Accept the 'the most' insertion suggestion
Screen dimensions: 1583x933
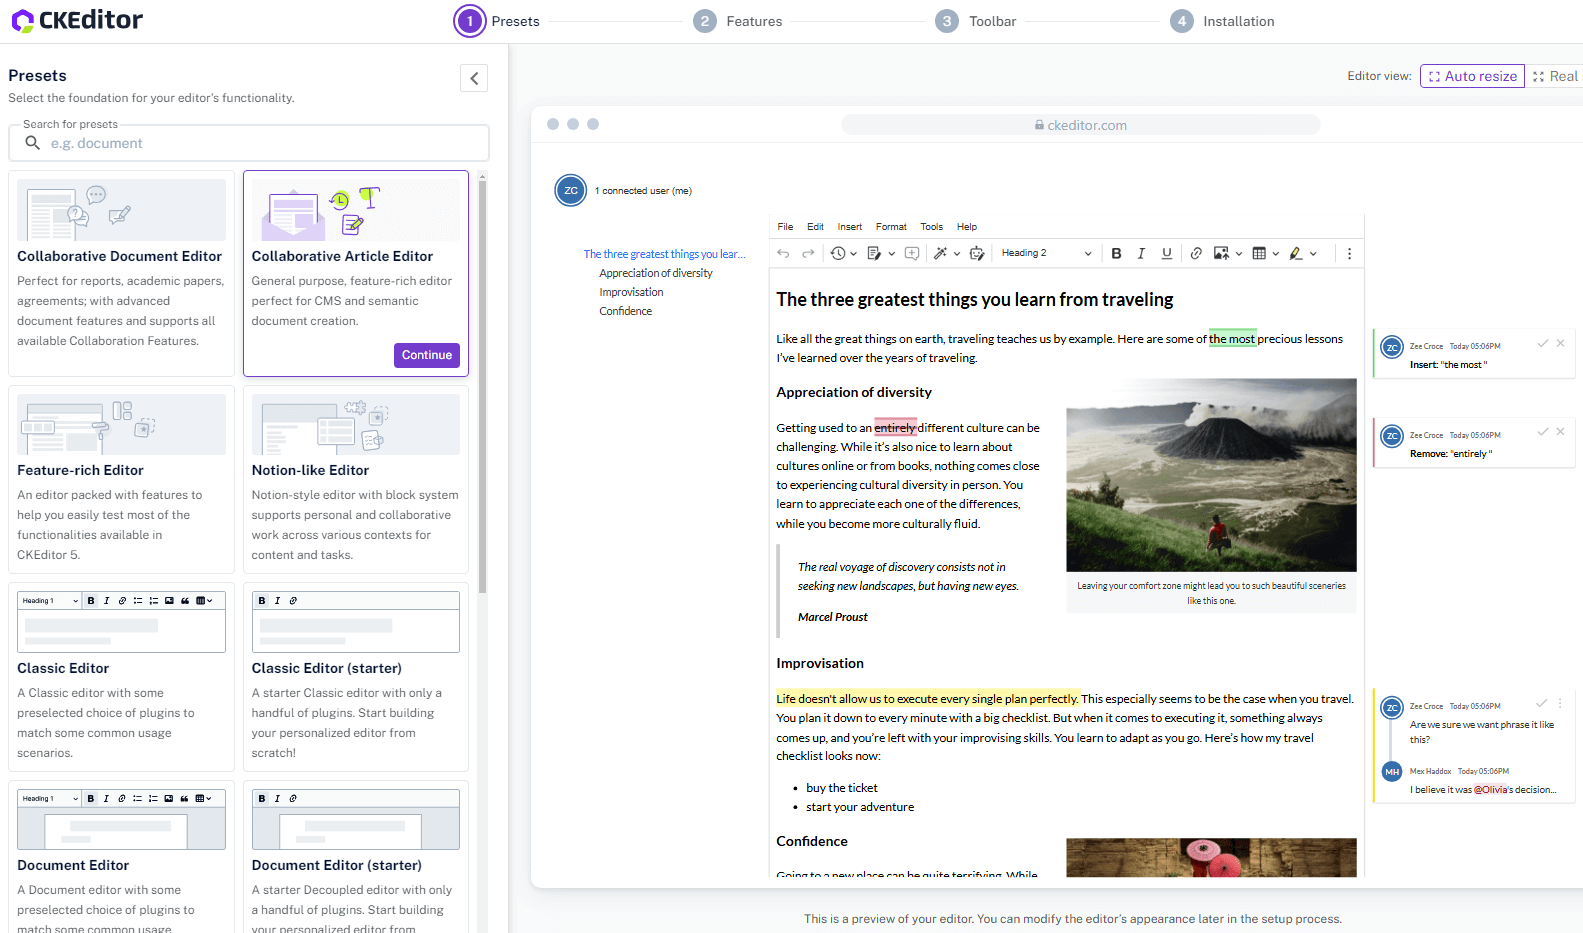1542,343
